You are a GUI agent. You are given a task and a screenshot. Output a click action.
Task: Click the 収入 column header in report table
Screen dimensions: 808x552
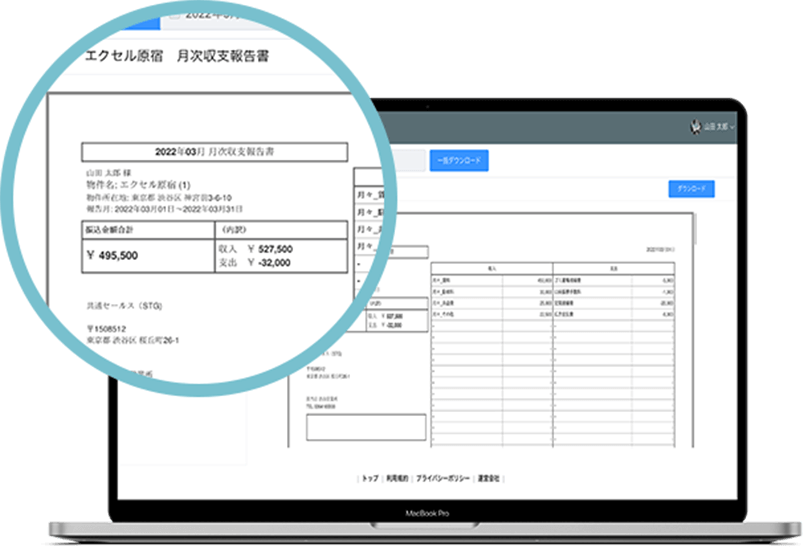[x=491, y=266]
